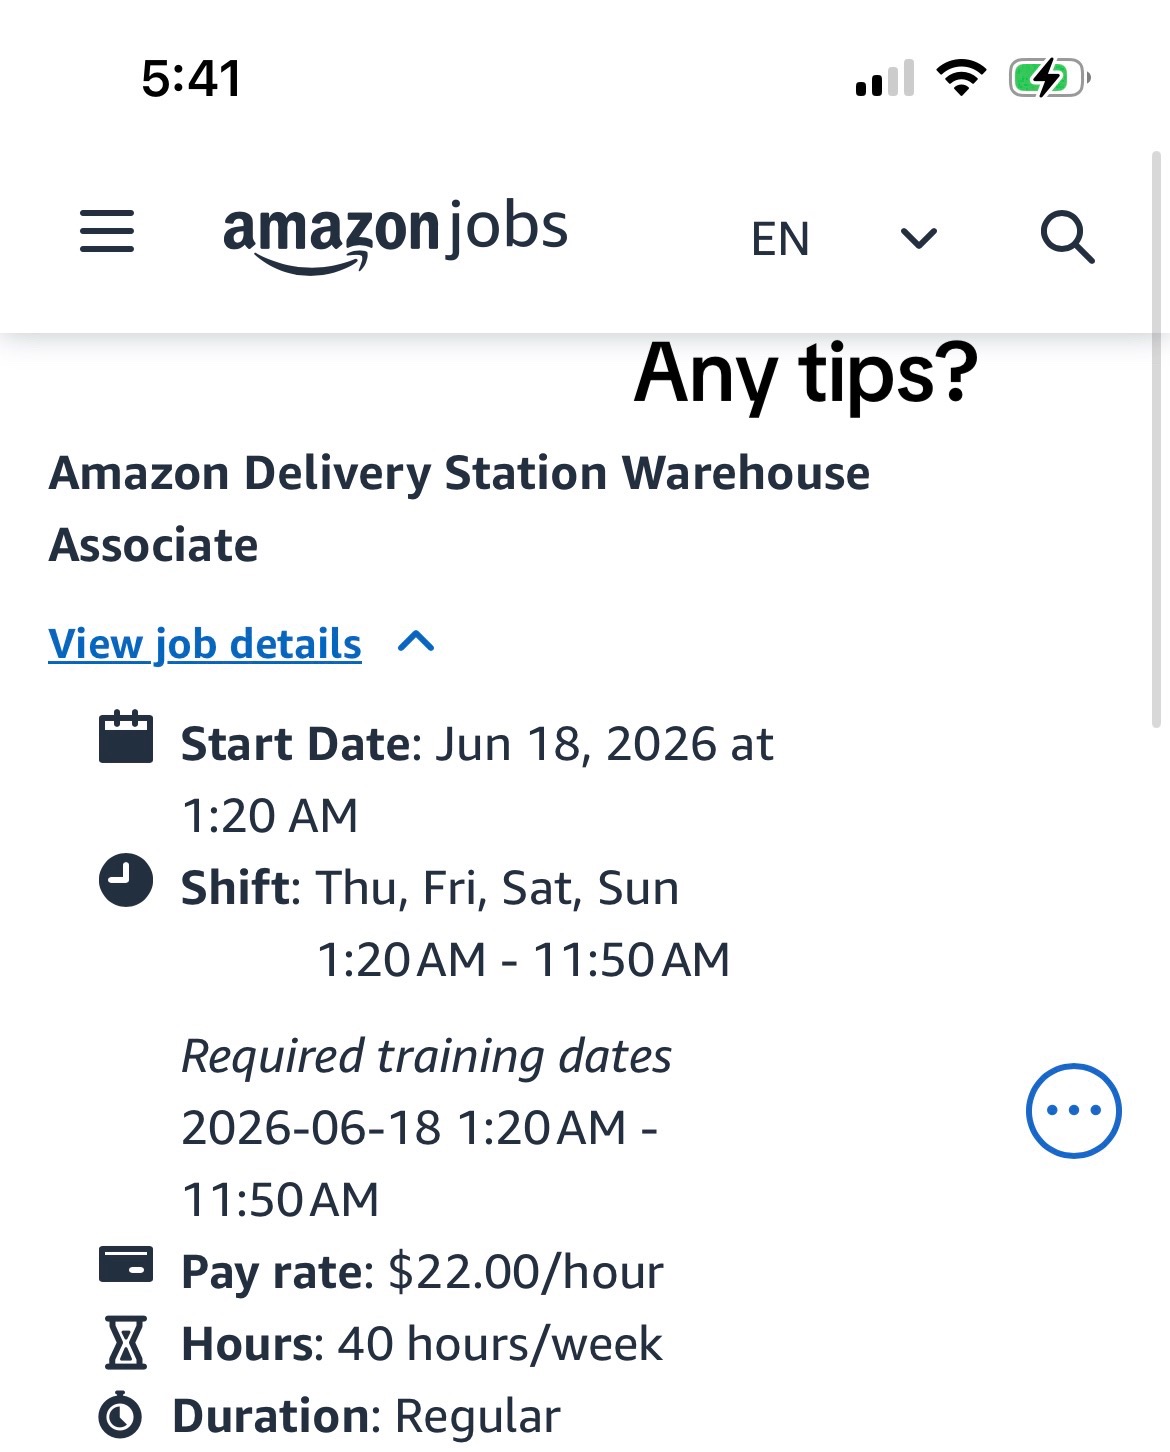Viewport: 1170px width, 1452px height.
Task: Tap the clock icon next to Shift
Action: tap(126, 881)
